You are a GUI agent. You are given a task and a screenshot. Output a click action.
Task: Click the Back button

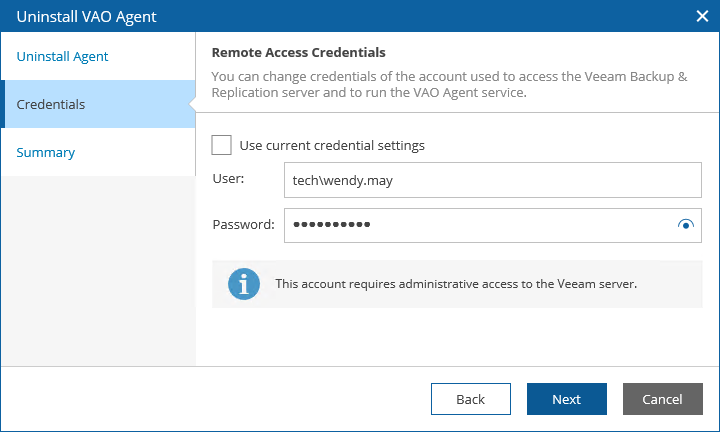point(470,399)
